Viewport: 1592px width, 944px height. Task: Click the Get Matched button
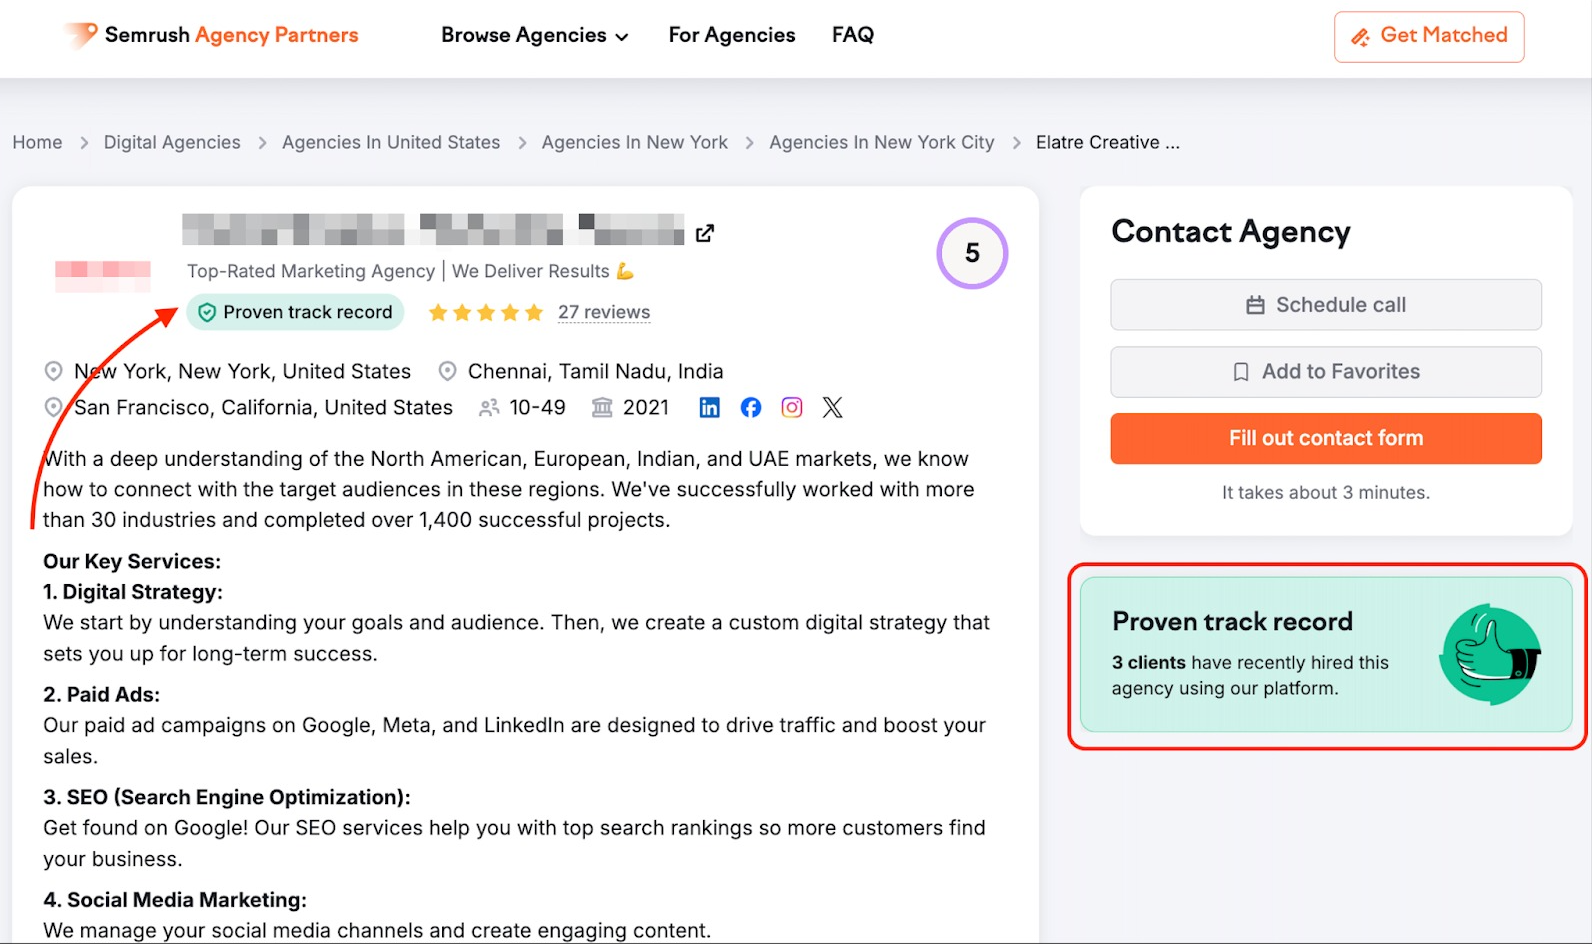(x=1428, y=37)
